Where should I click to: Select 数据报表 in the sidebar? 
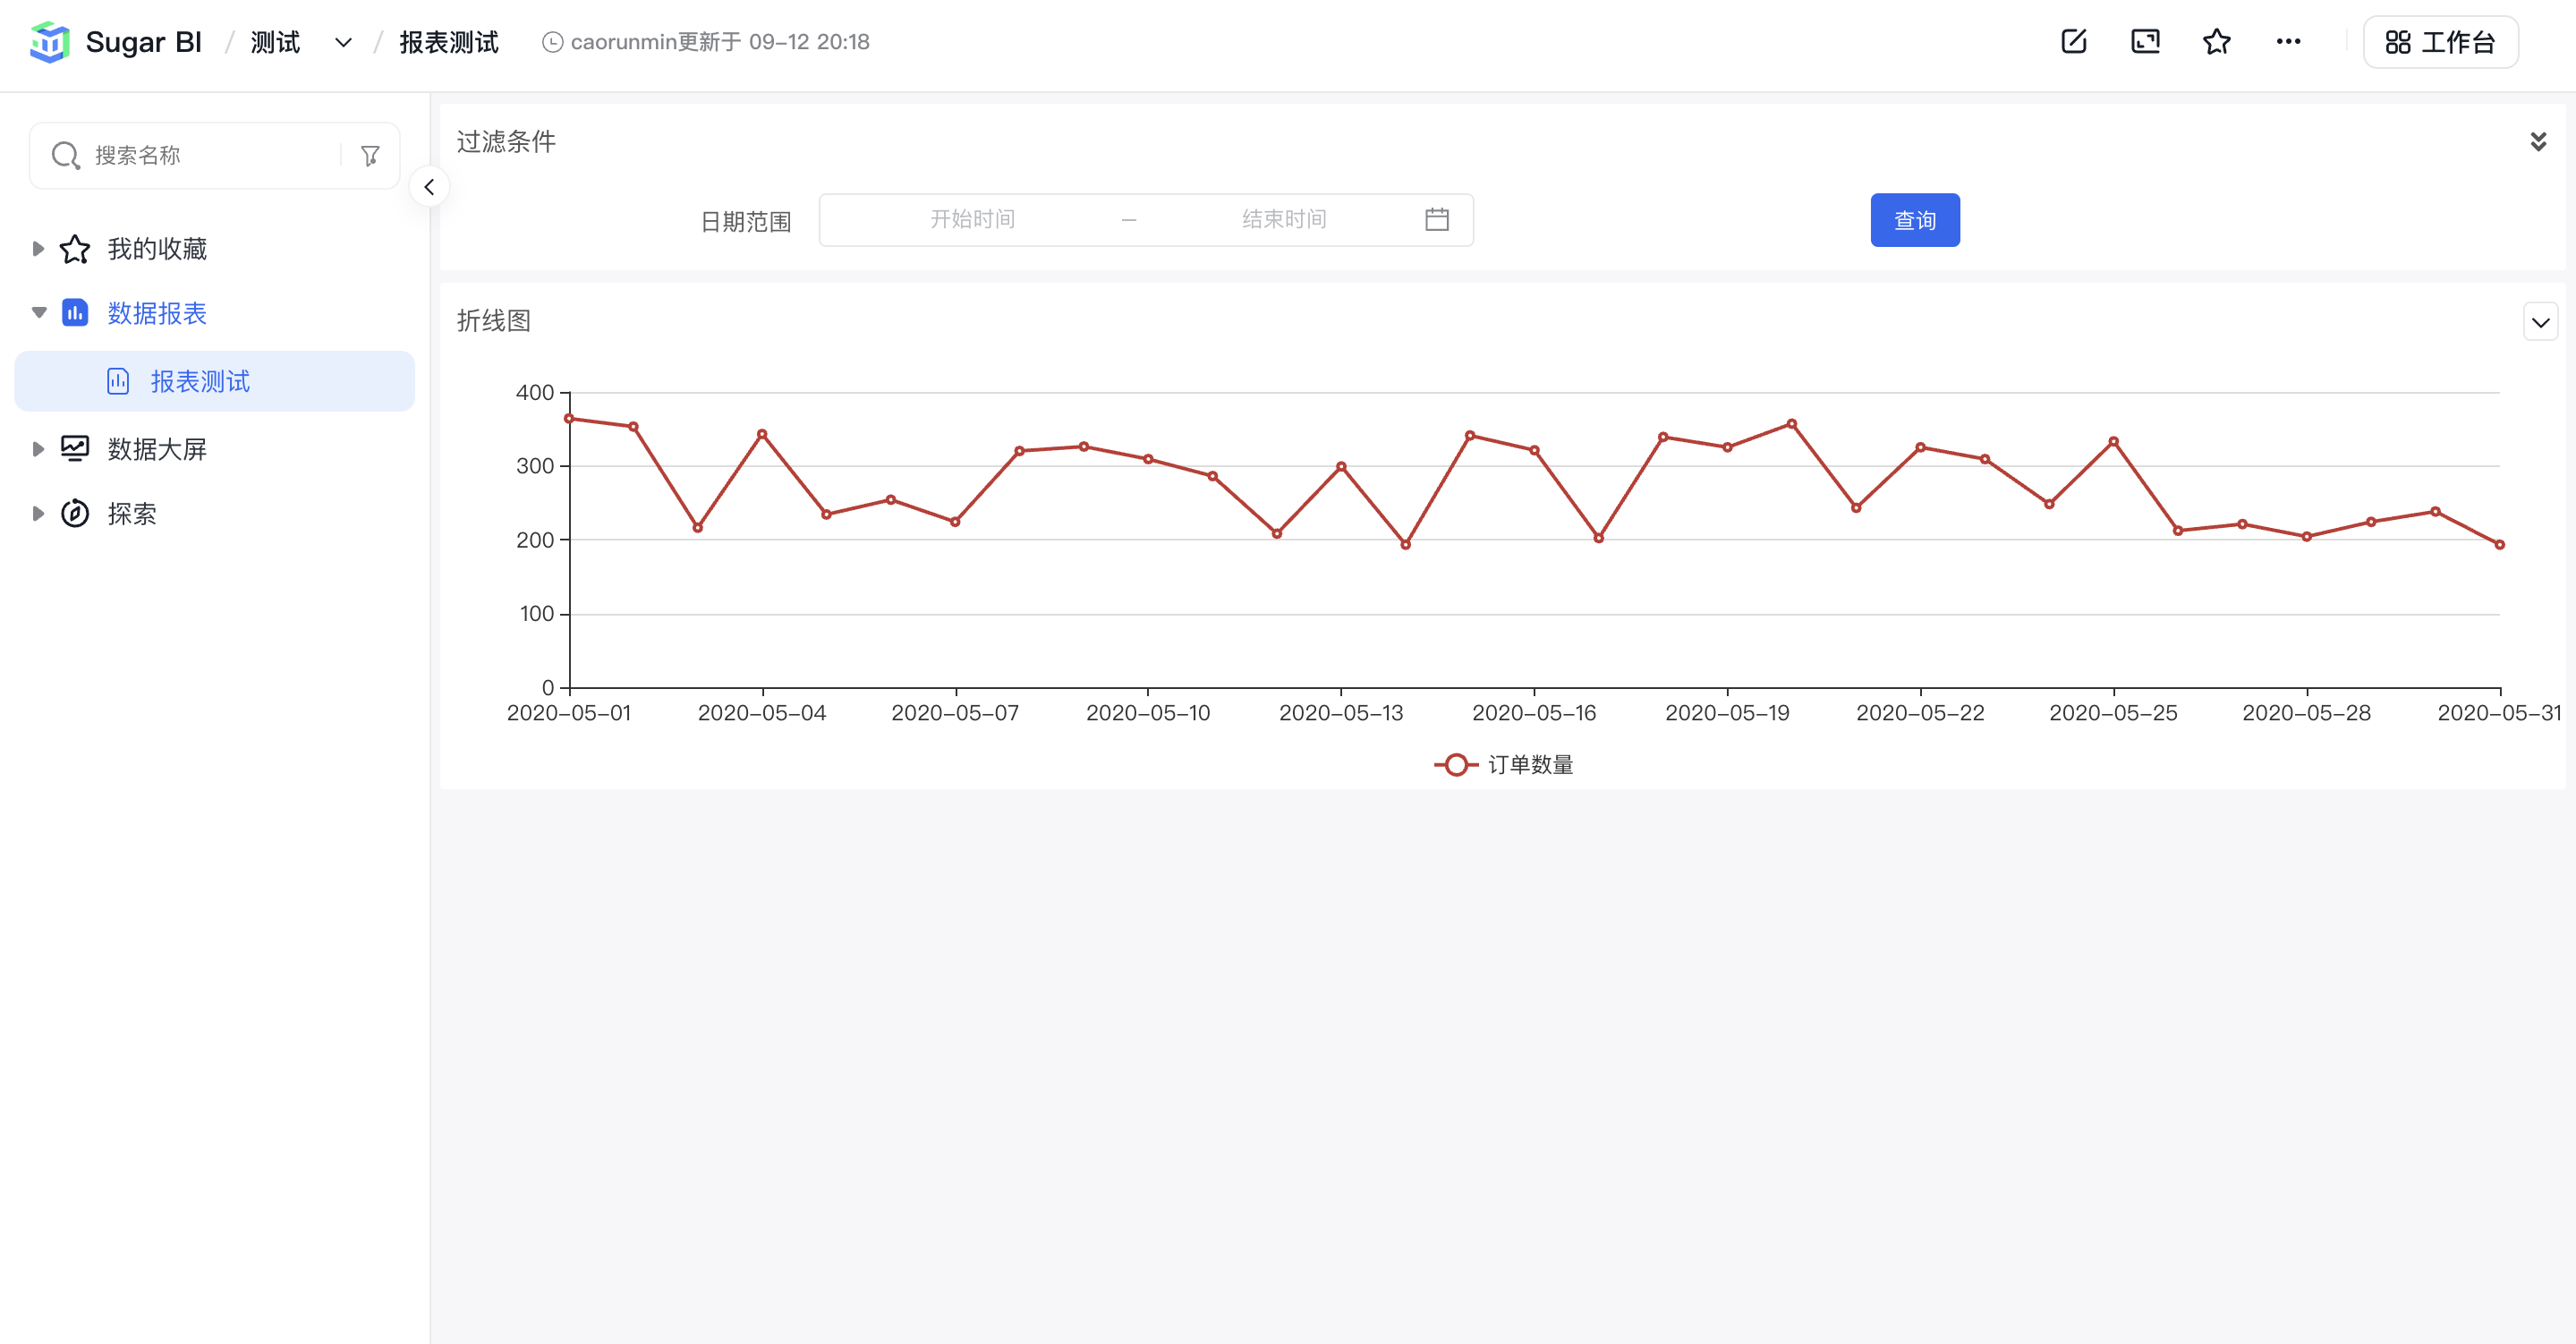pyautogui.click(x=157, y=313)
